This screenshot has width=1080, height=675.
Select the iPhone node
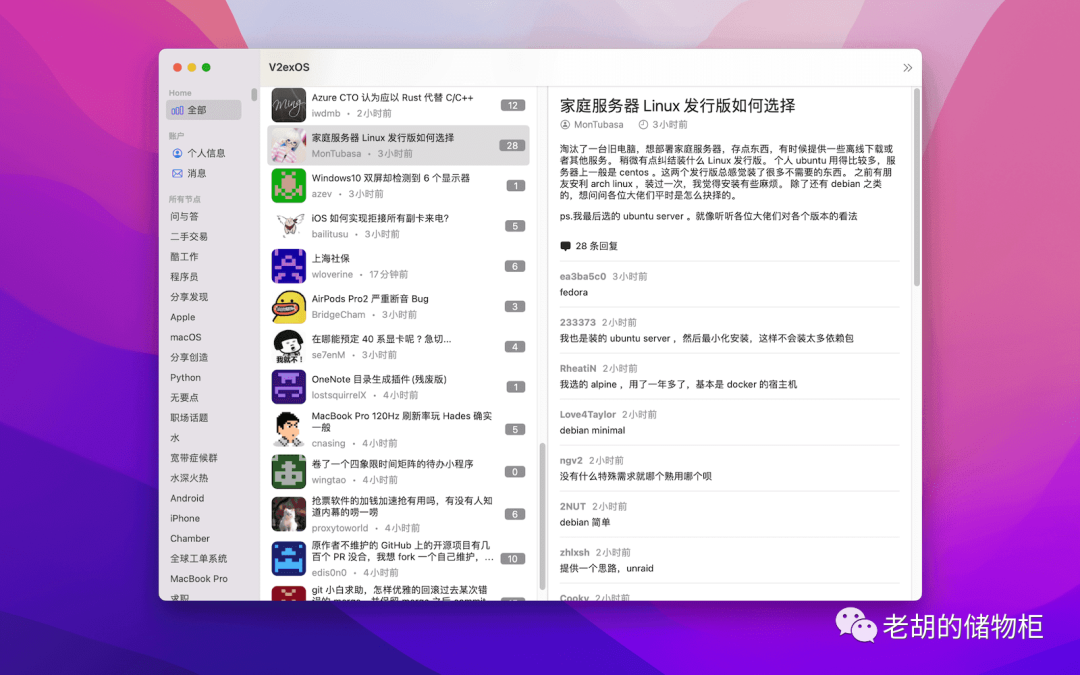(x=185, y=518)
